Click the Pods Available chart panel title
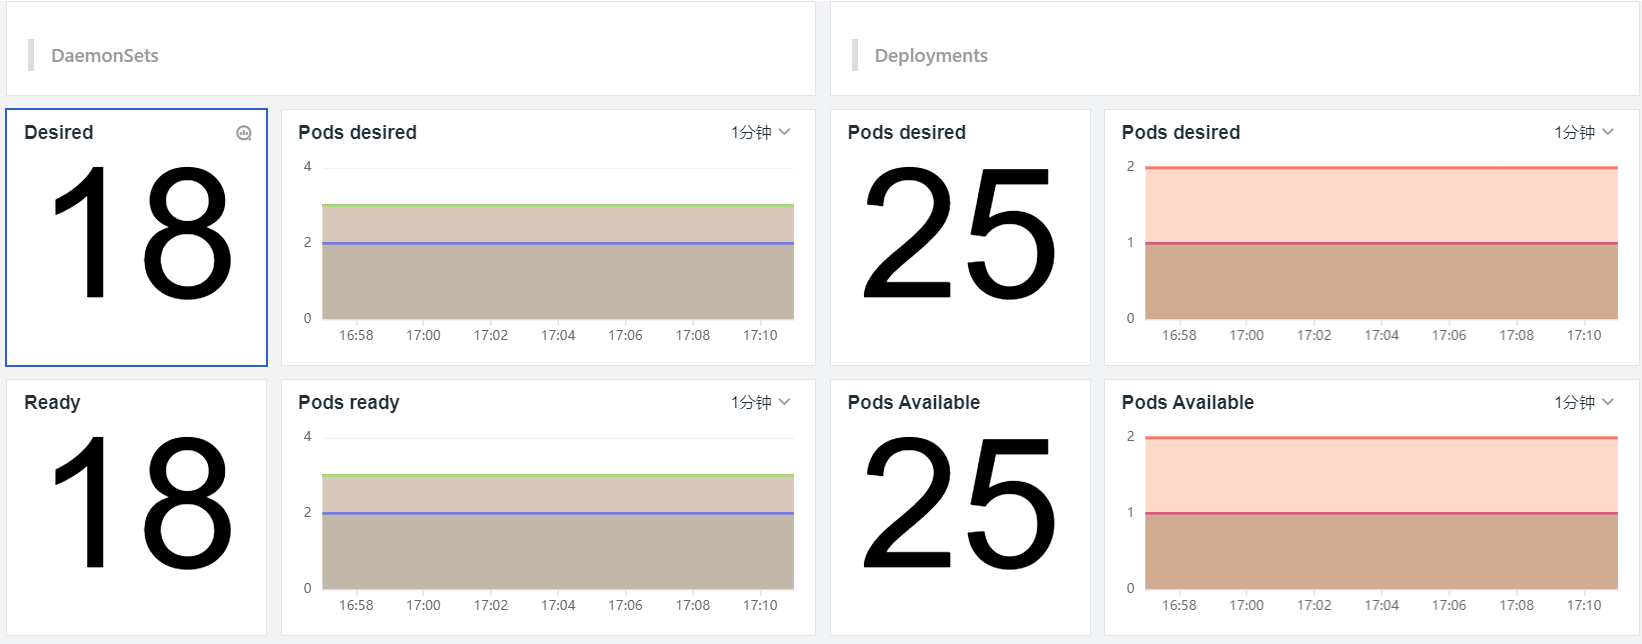The image size is (1642, 644). click(1187, 402)
